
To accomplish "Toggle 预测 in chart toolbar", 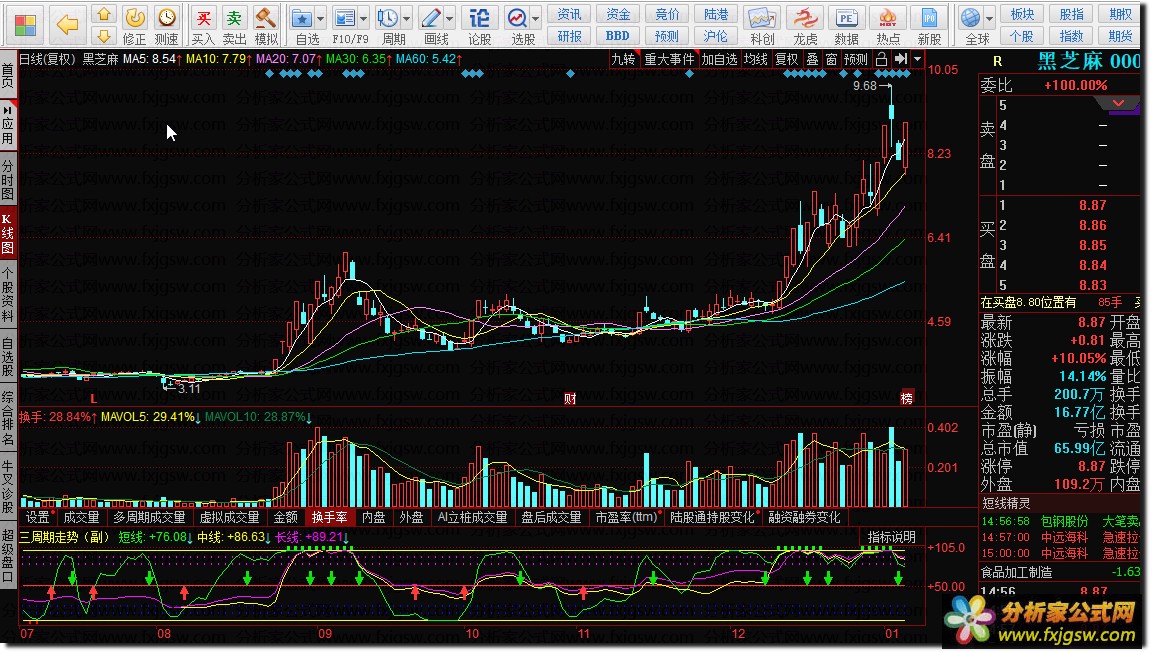I will click(x=856, y=60).
